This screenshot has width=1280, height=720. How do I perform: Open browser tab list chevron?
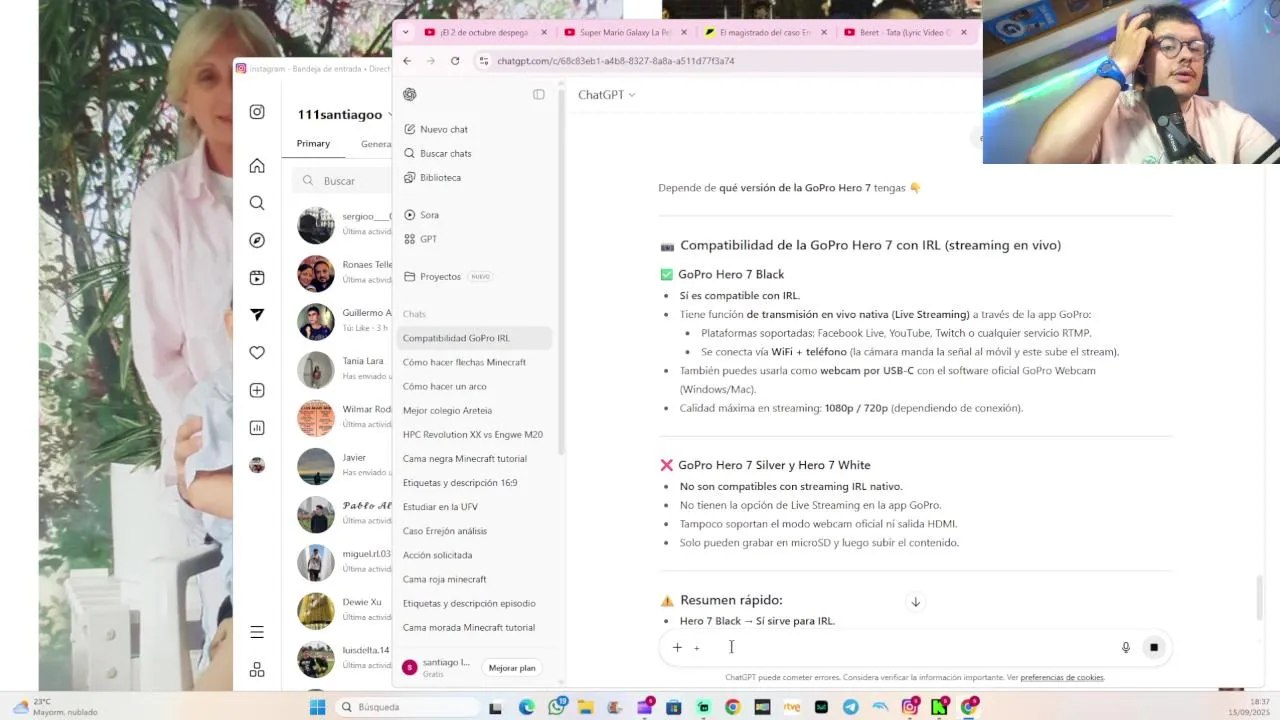coord(405,32)
